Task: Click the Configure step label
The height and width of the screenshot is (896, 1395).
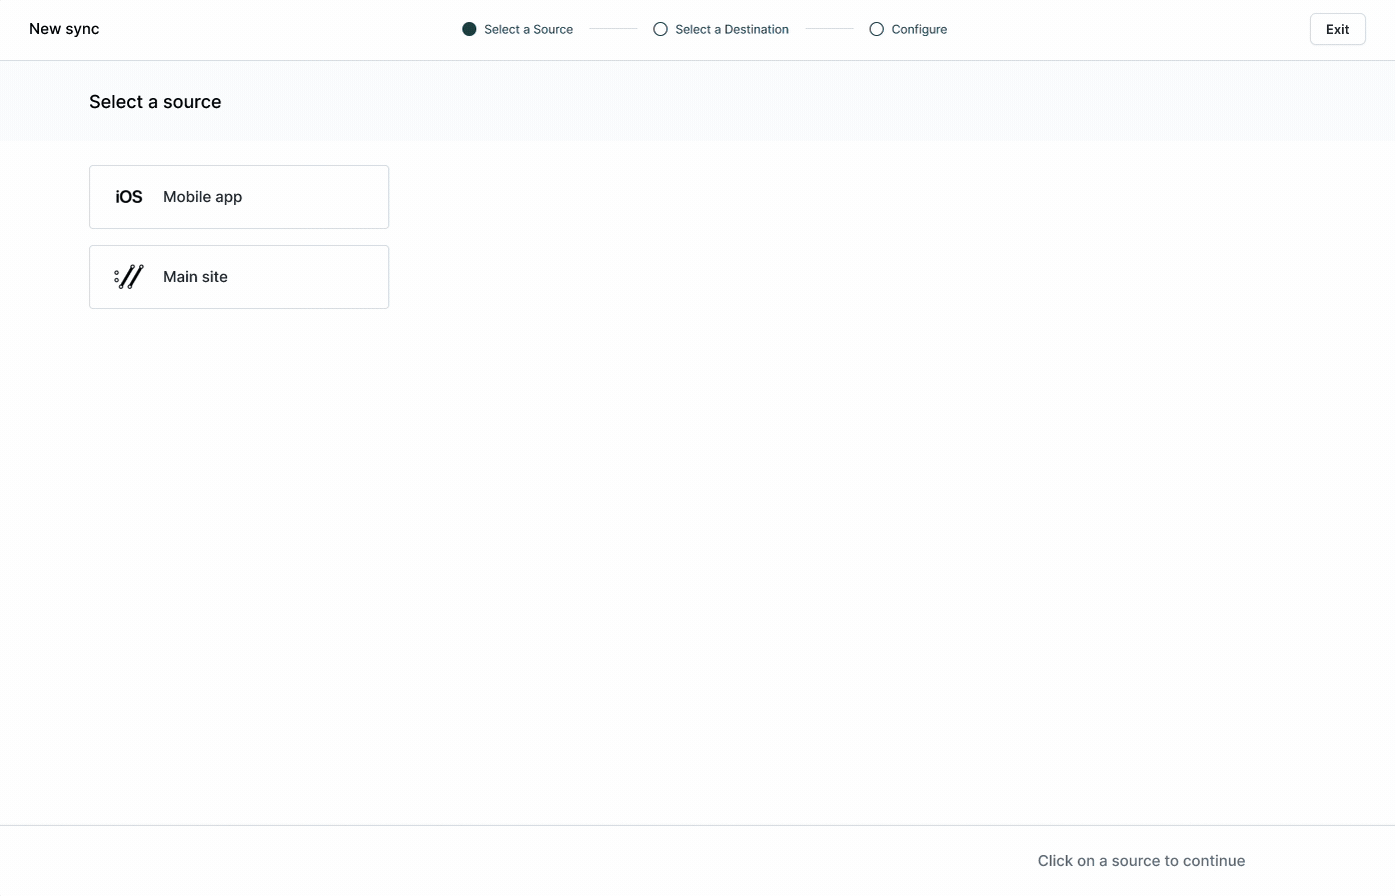Action: click(919, 29)
